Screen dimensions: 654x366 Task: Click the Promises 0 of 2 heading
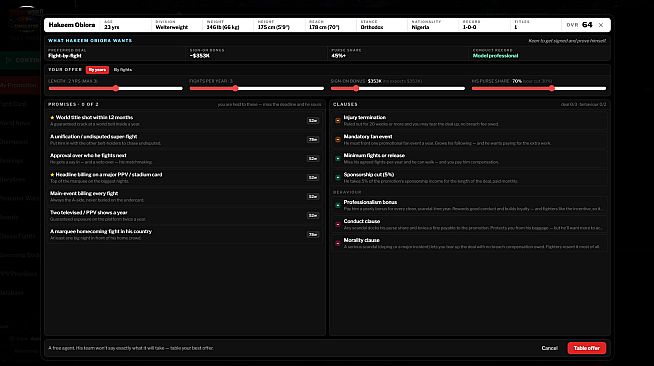point(73,104)
